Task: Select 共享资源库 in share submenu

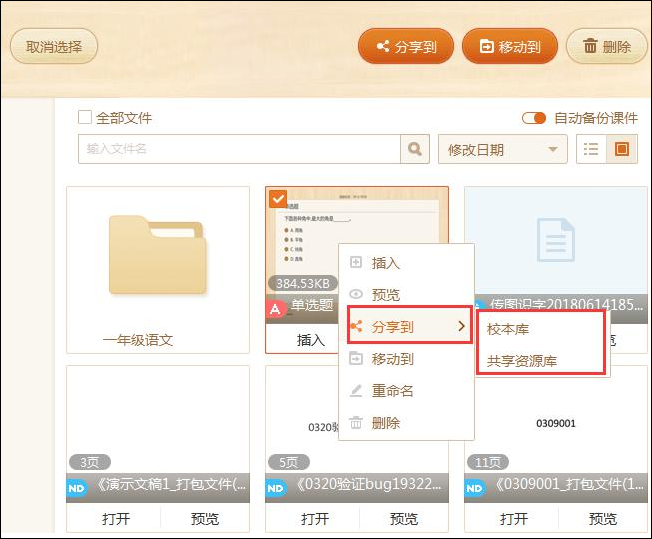Action: tap(521, 360)
